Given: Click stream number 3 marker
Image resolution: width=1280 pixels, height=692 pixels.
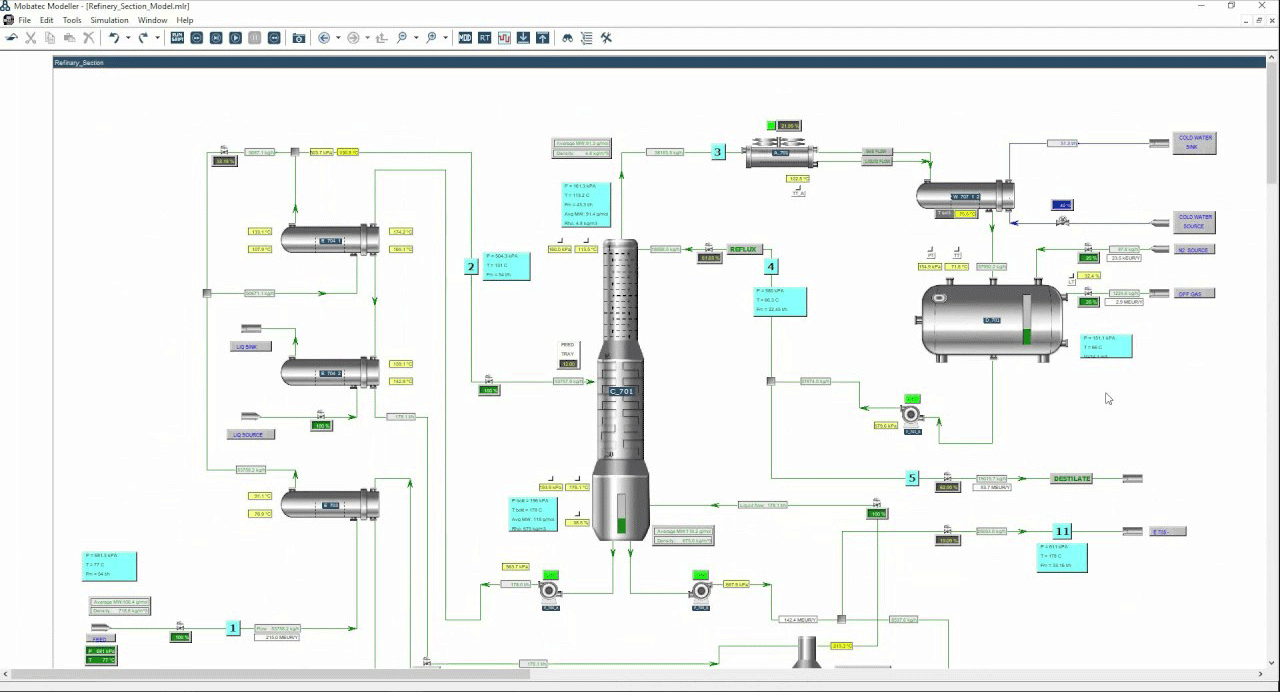Looking at the screenshot, I should [x=718, y=152].
